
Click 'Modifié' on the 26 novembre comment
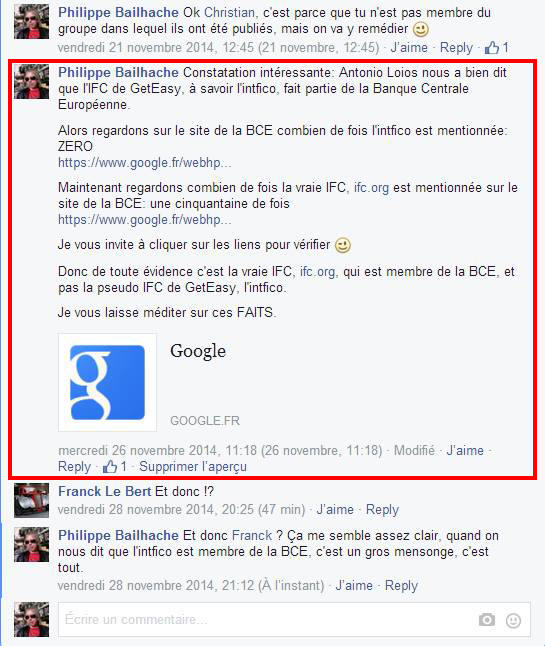(414, 450)
